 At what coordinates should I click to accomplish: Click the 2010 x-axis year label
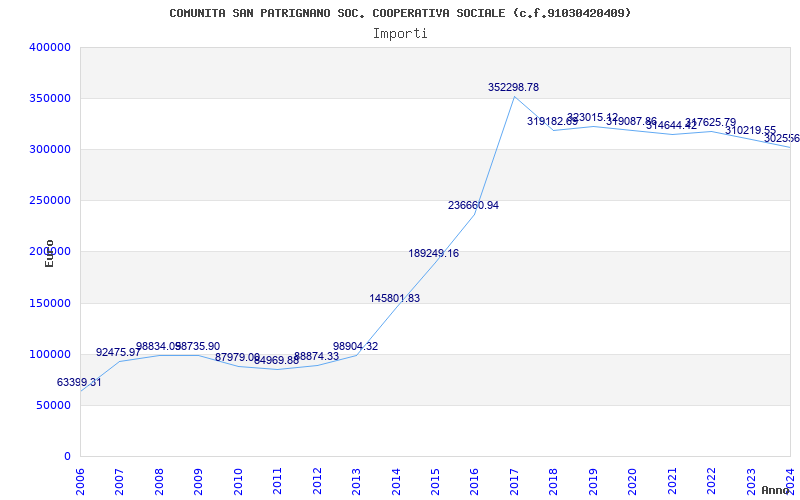pyautogui.click(x=238, y=481)
